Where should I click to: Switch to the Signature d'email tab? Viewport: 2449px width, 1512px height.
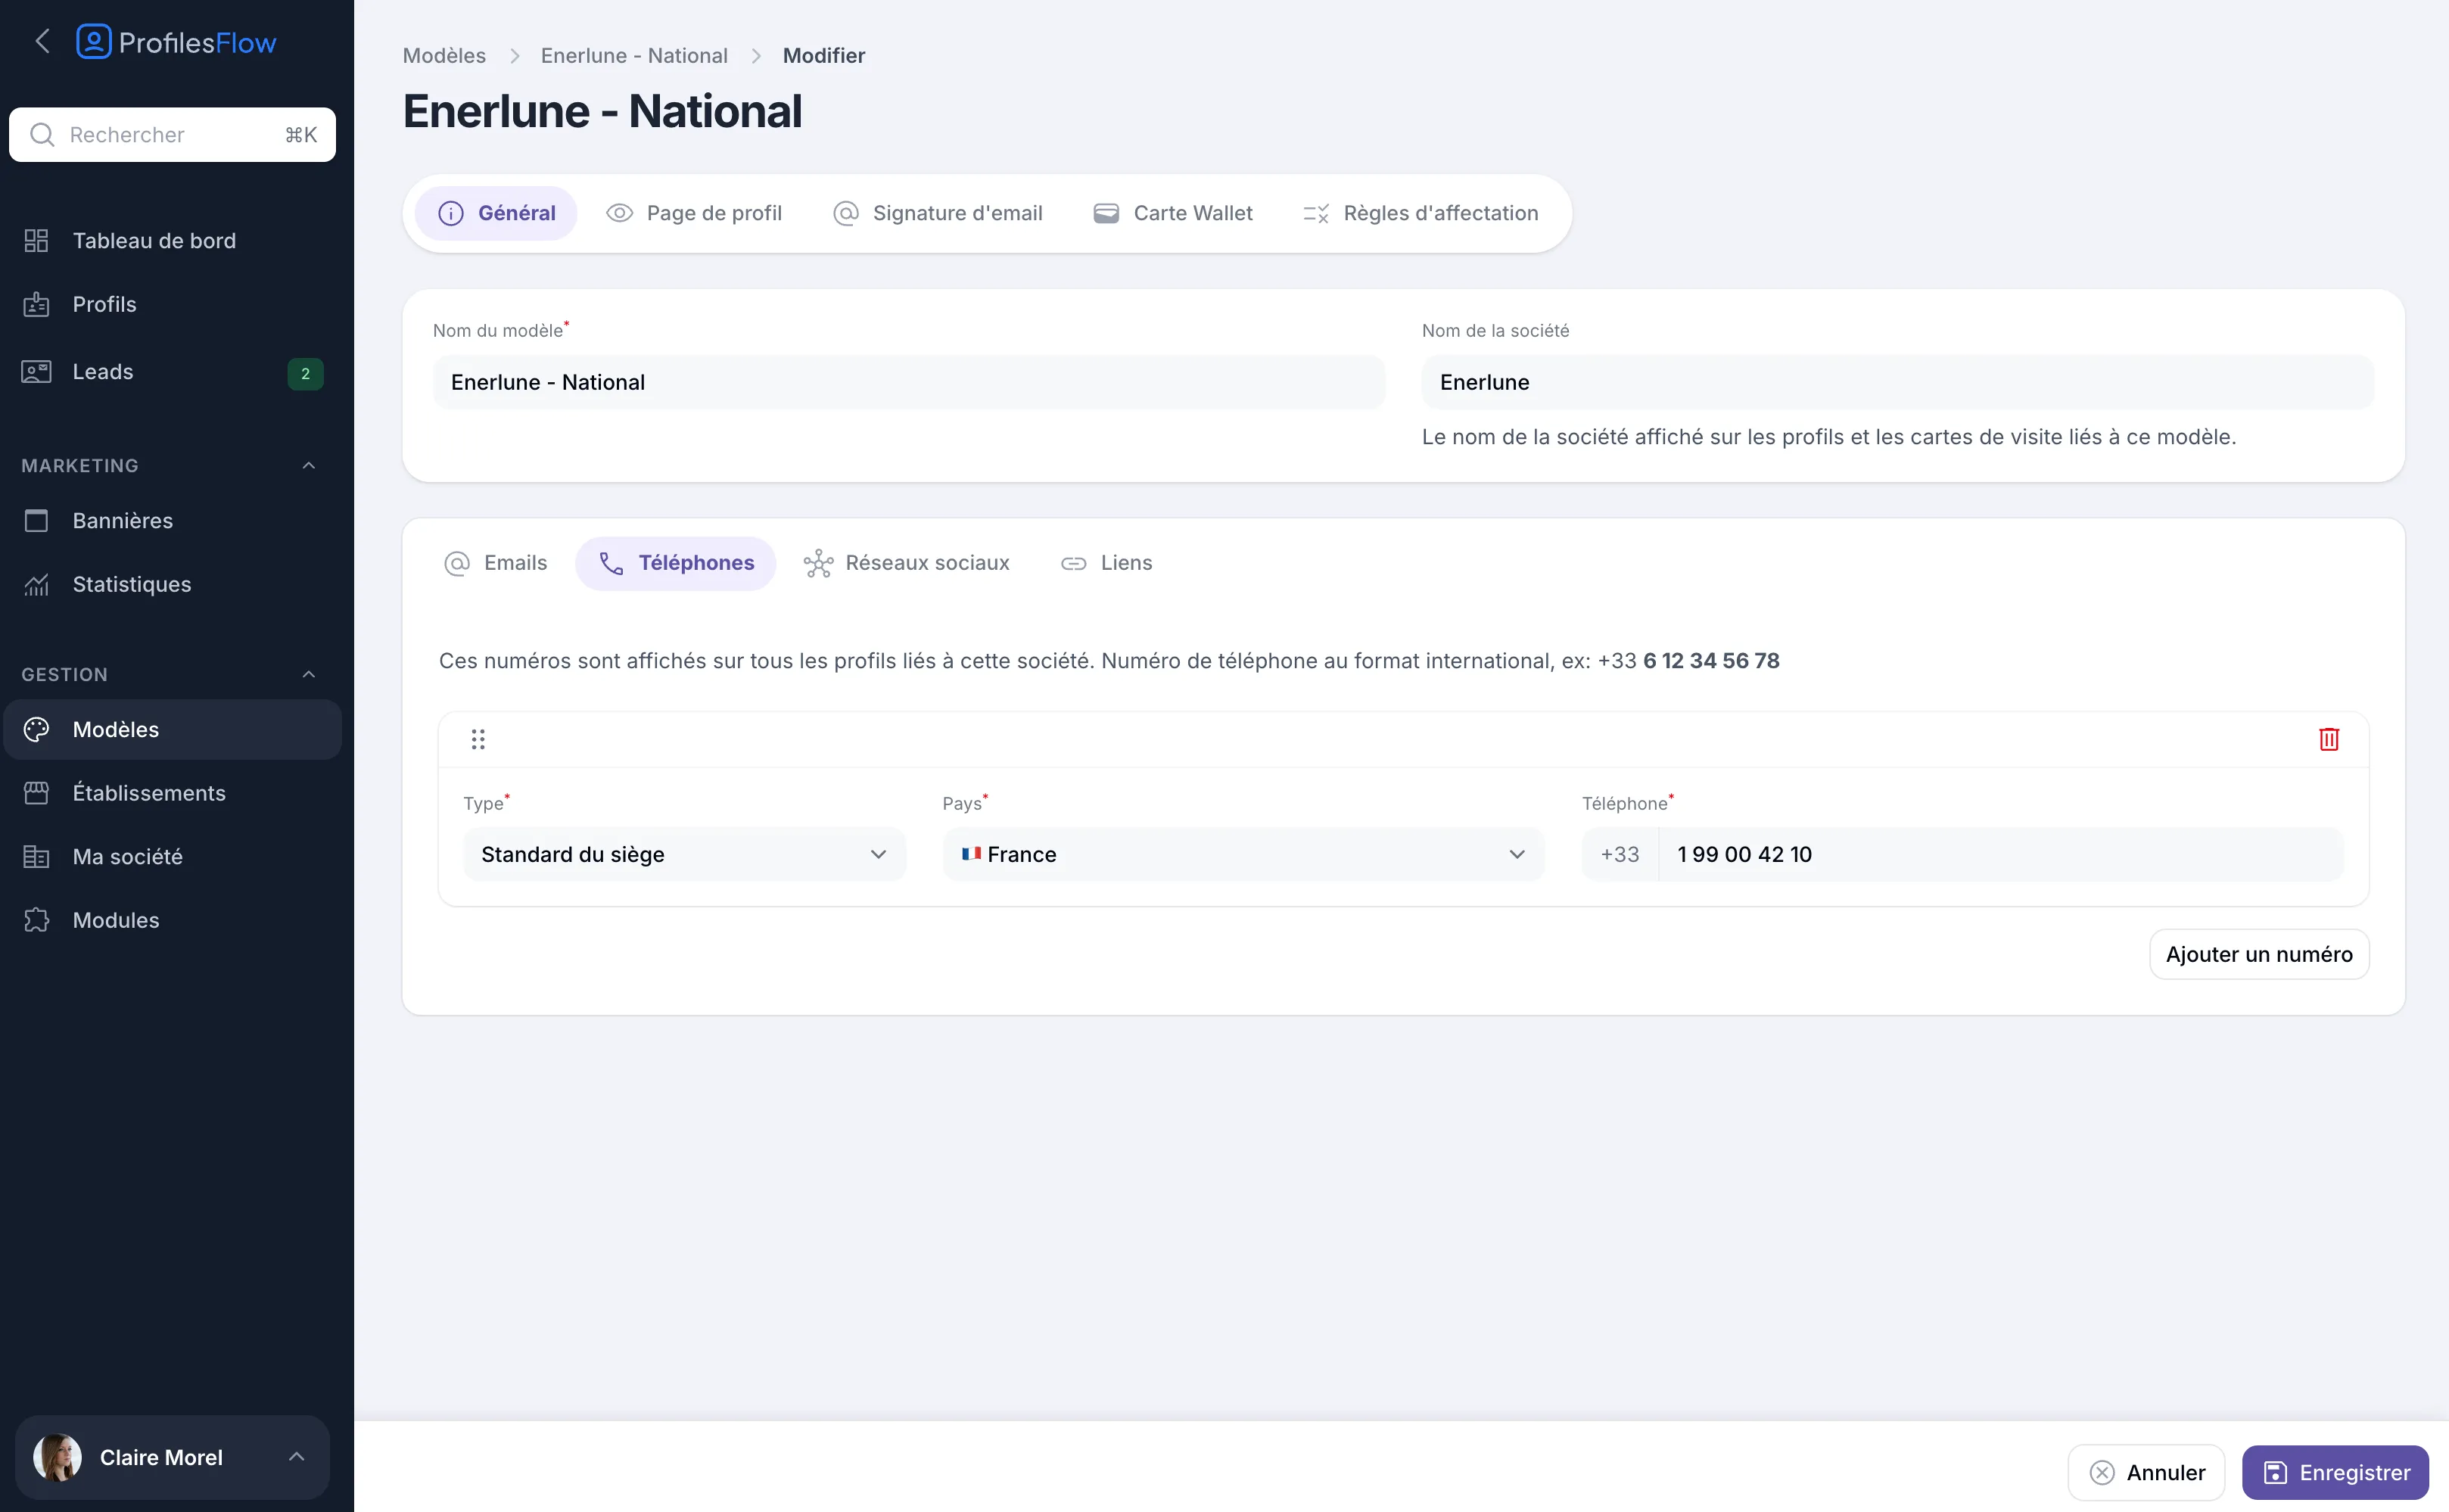(x=937, y=213)
